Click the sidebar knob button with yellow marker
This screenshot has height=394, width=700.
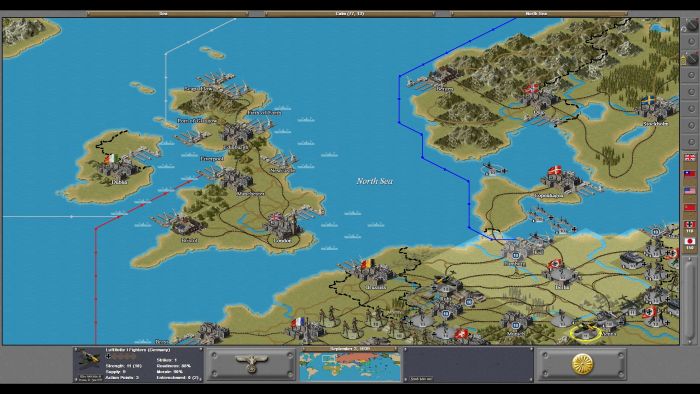tap(691, 58)
